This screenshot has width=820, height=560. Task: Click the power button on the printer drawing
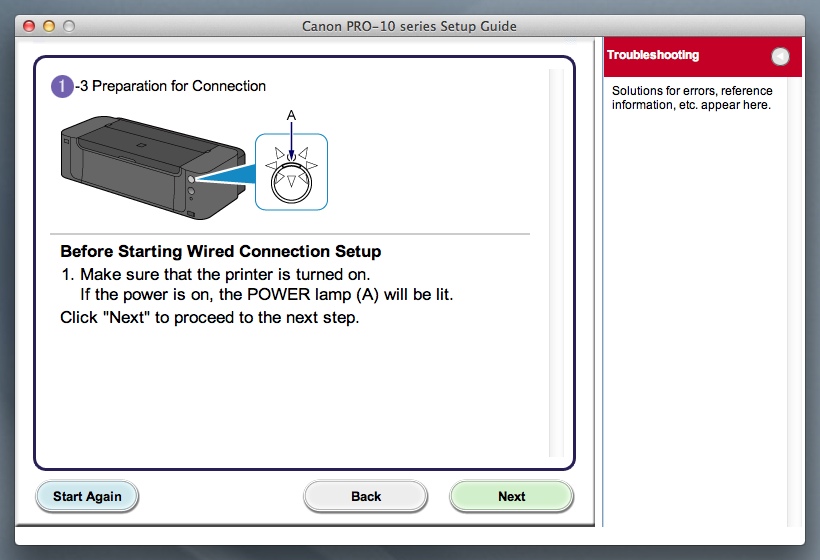click(190, 180)
